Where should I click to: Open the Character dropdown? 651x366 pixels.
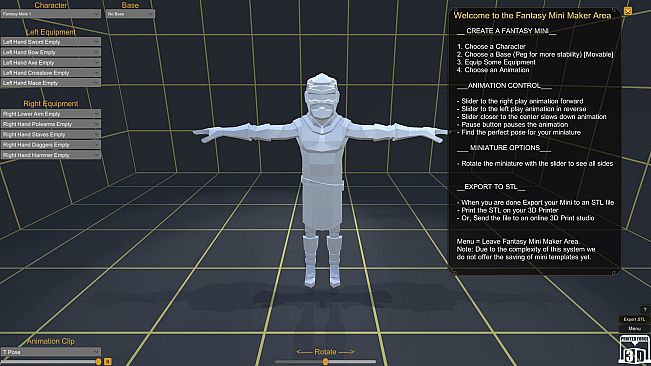[x=51, y=14]
